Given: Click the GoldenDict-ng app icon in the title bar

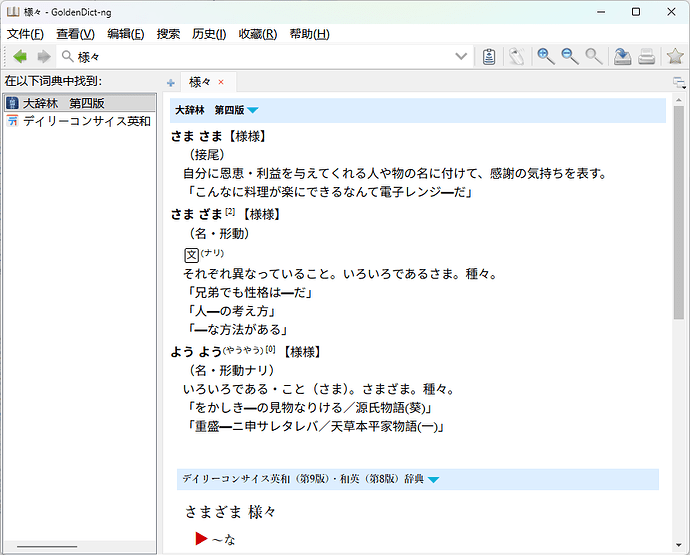Looking at the screenshot, I should tap(13, 12).
